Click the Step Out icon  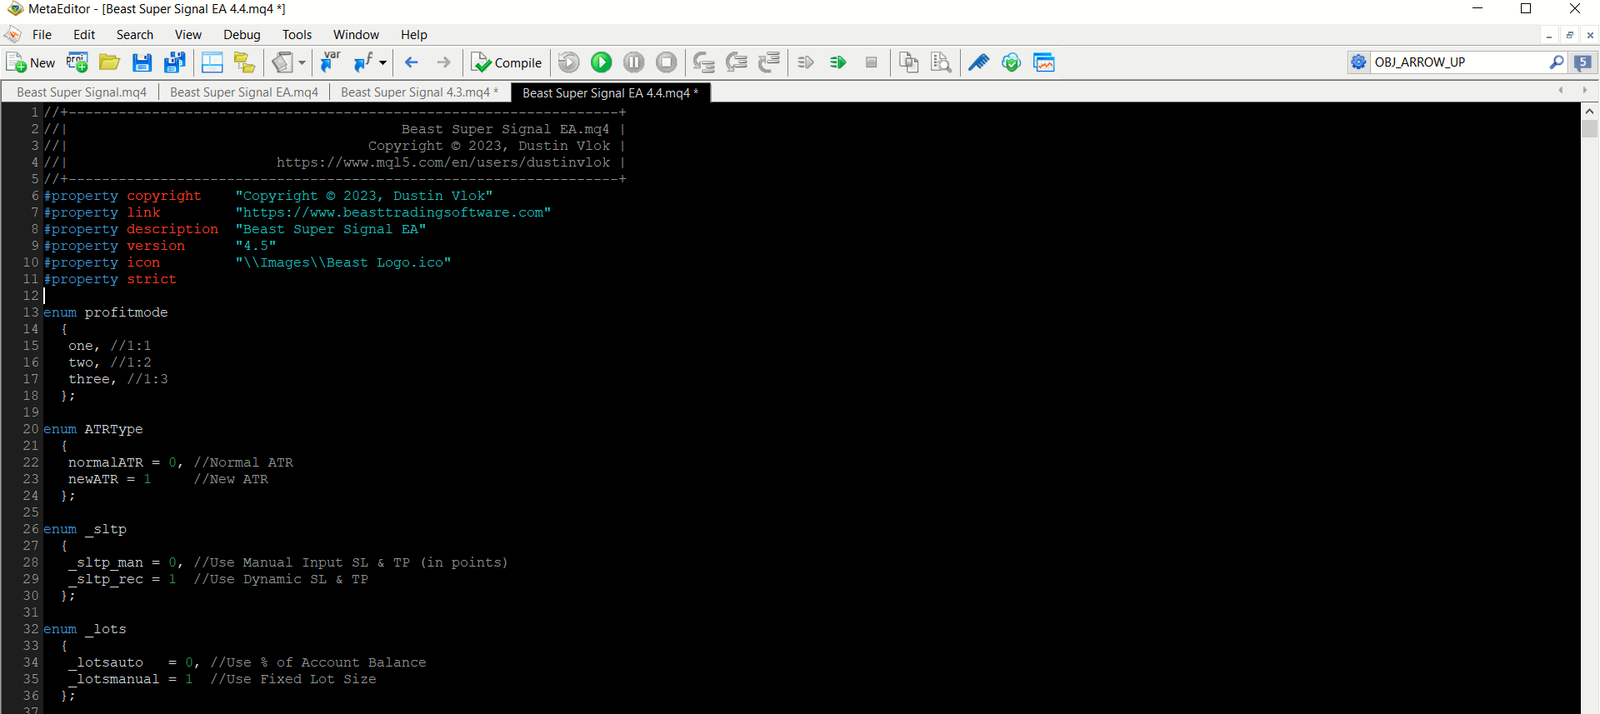768,62
